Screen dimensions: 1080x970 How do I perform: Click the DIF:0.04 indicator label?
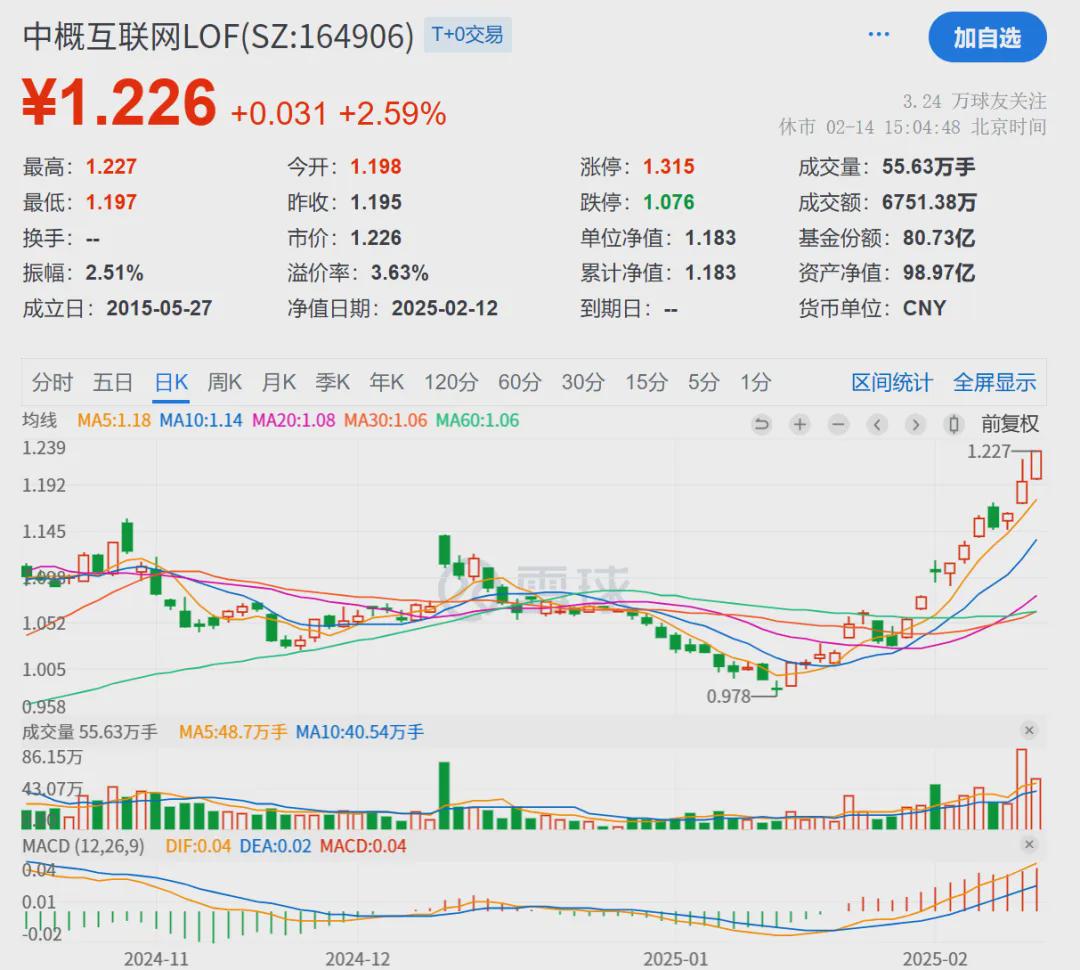click(198, 846)
